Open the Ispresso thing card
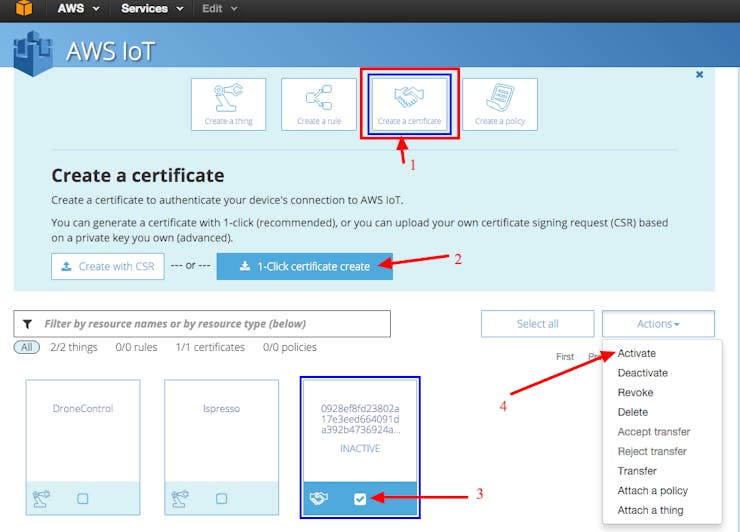The height and width of the screenshot is (532, 740). (221, 447)
